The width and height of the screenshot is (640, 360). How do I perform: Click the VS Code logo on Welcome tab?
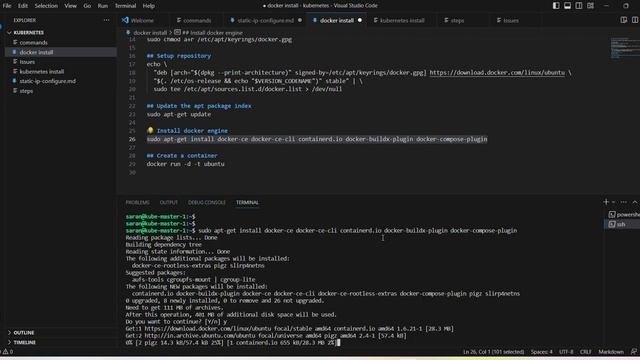125,20
